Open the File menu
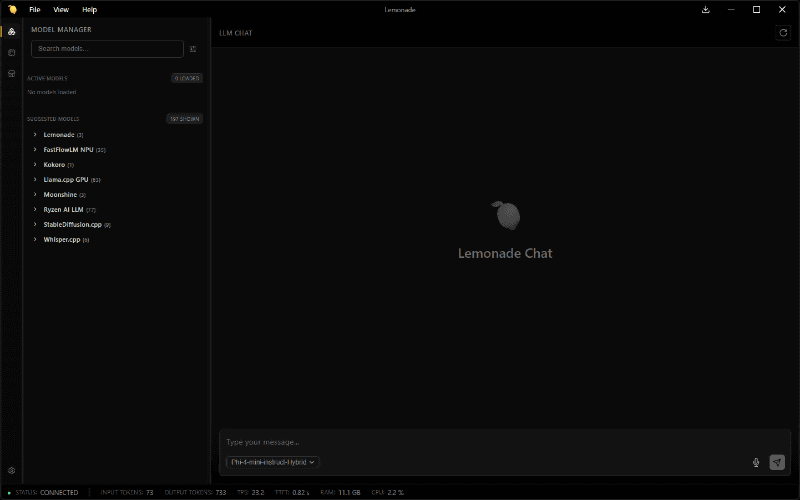The image size is (800, 500). coord(35,10)
